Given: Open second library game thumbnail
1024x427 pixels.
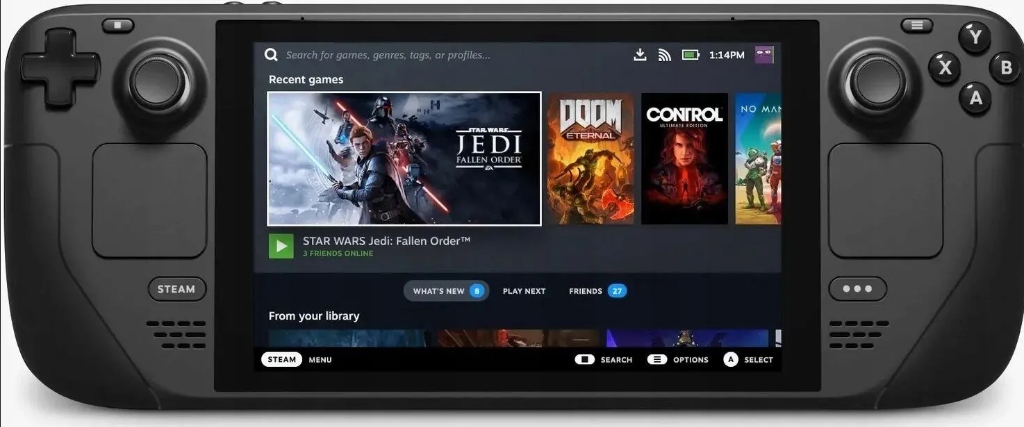Looking at the screenshot, I should (x=518, y=338).
